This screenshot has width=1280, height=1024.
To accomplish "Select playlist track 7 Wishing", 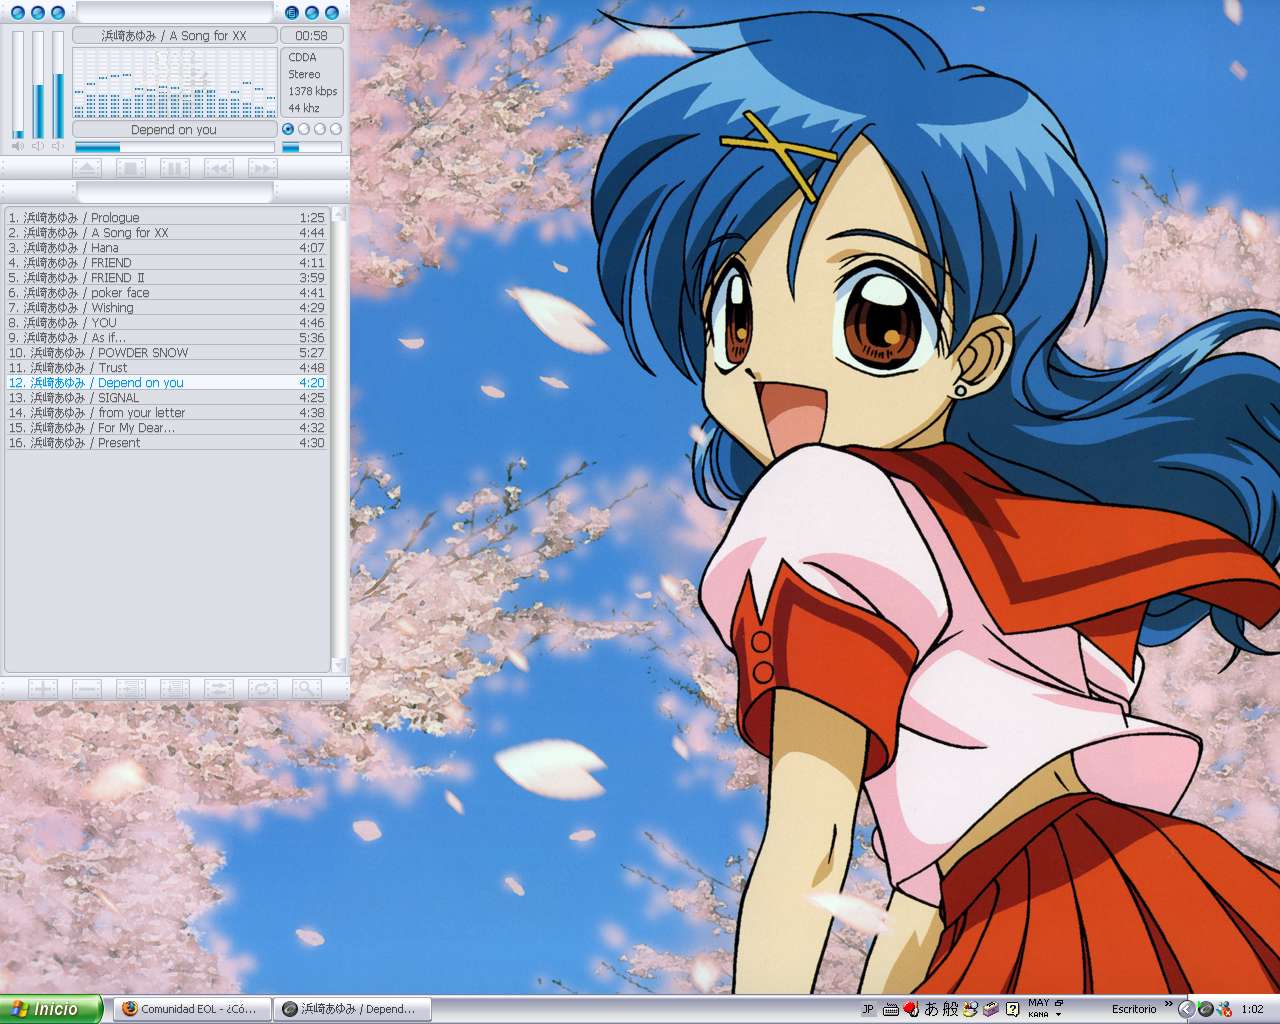I will tap(167, 307).
